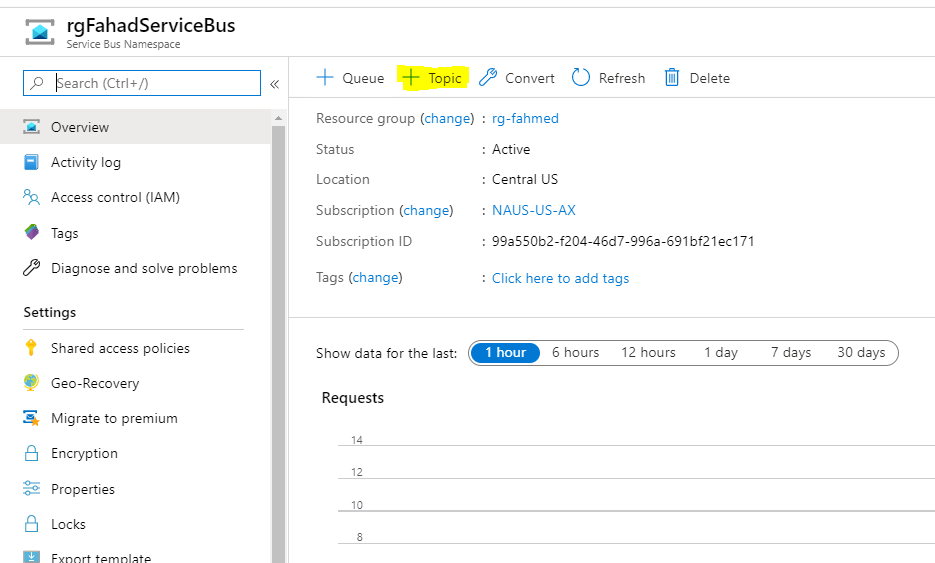Click the Convert wrench icon
Viewport: 935px width, 563px height.
488,77
